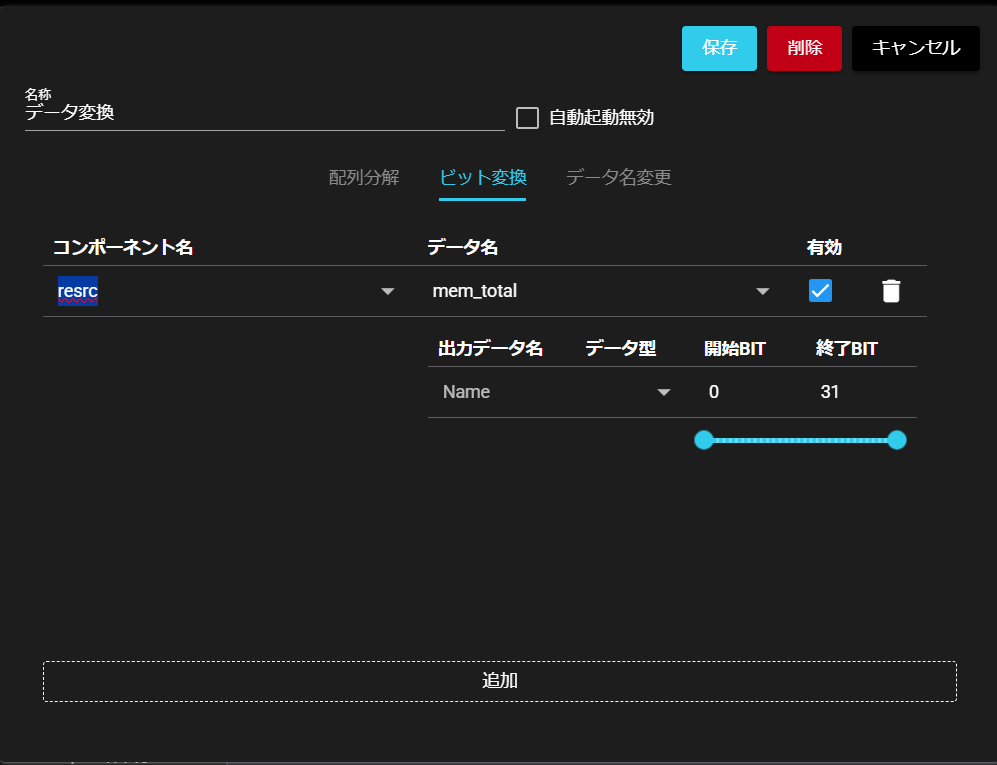This screenshot has width=997, height=765.
Task: Select the ビット変換 tab
Action: click(x=482, y=178)
